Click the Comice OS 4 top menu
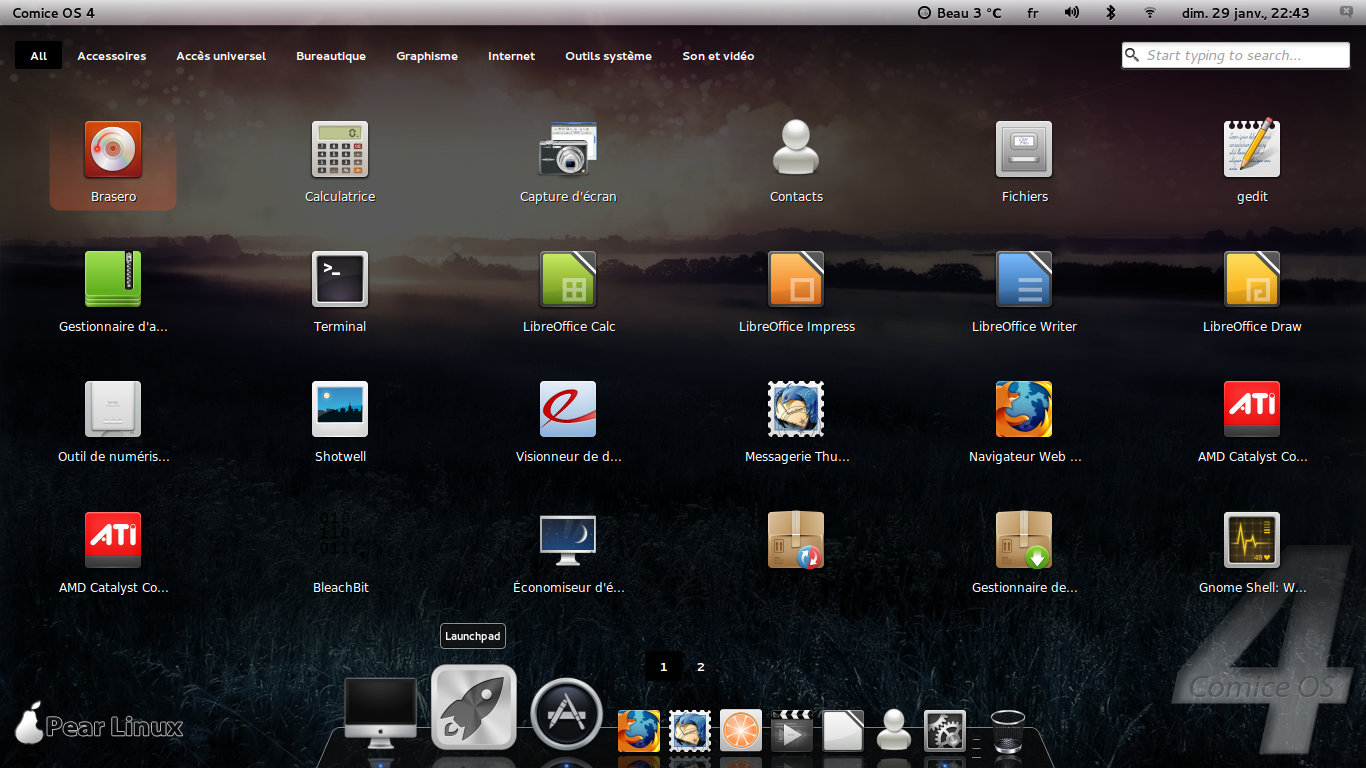Screen dimensions: 1366x768 pos(54,13)
